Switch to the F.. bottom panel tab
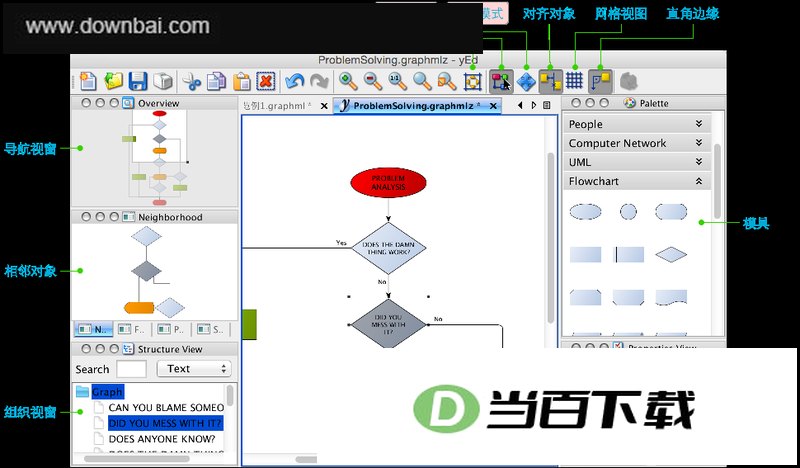The width and height of the screenshot is (800, 468). click(x=132, y=329)
